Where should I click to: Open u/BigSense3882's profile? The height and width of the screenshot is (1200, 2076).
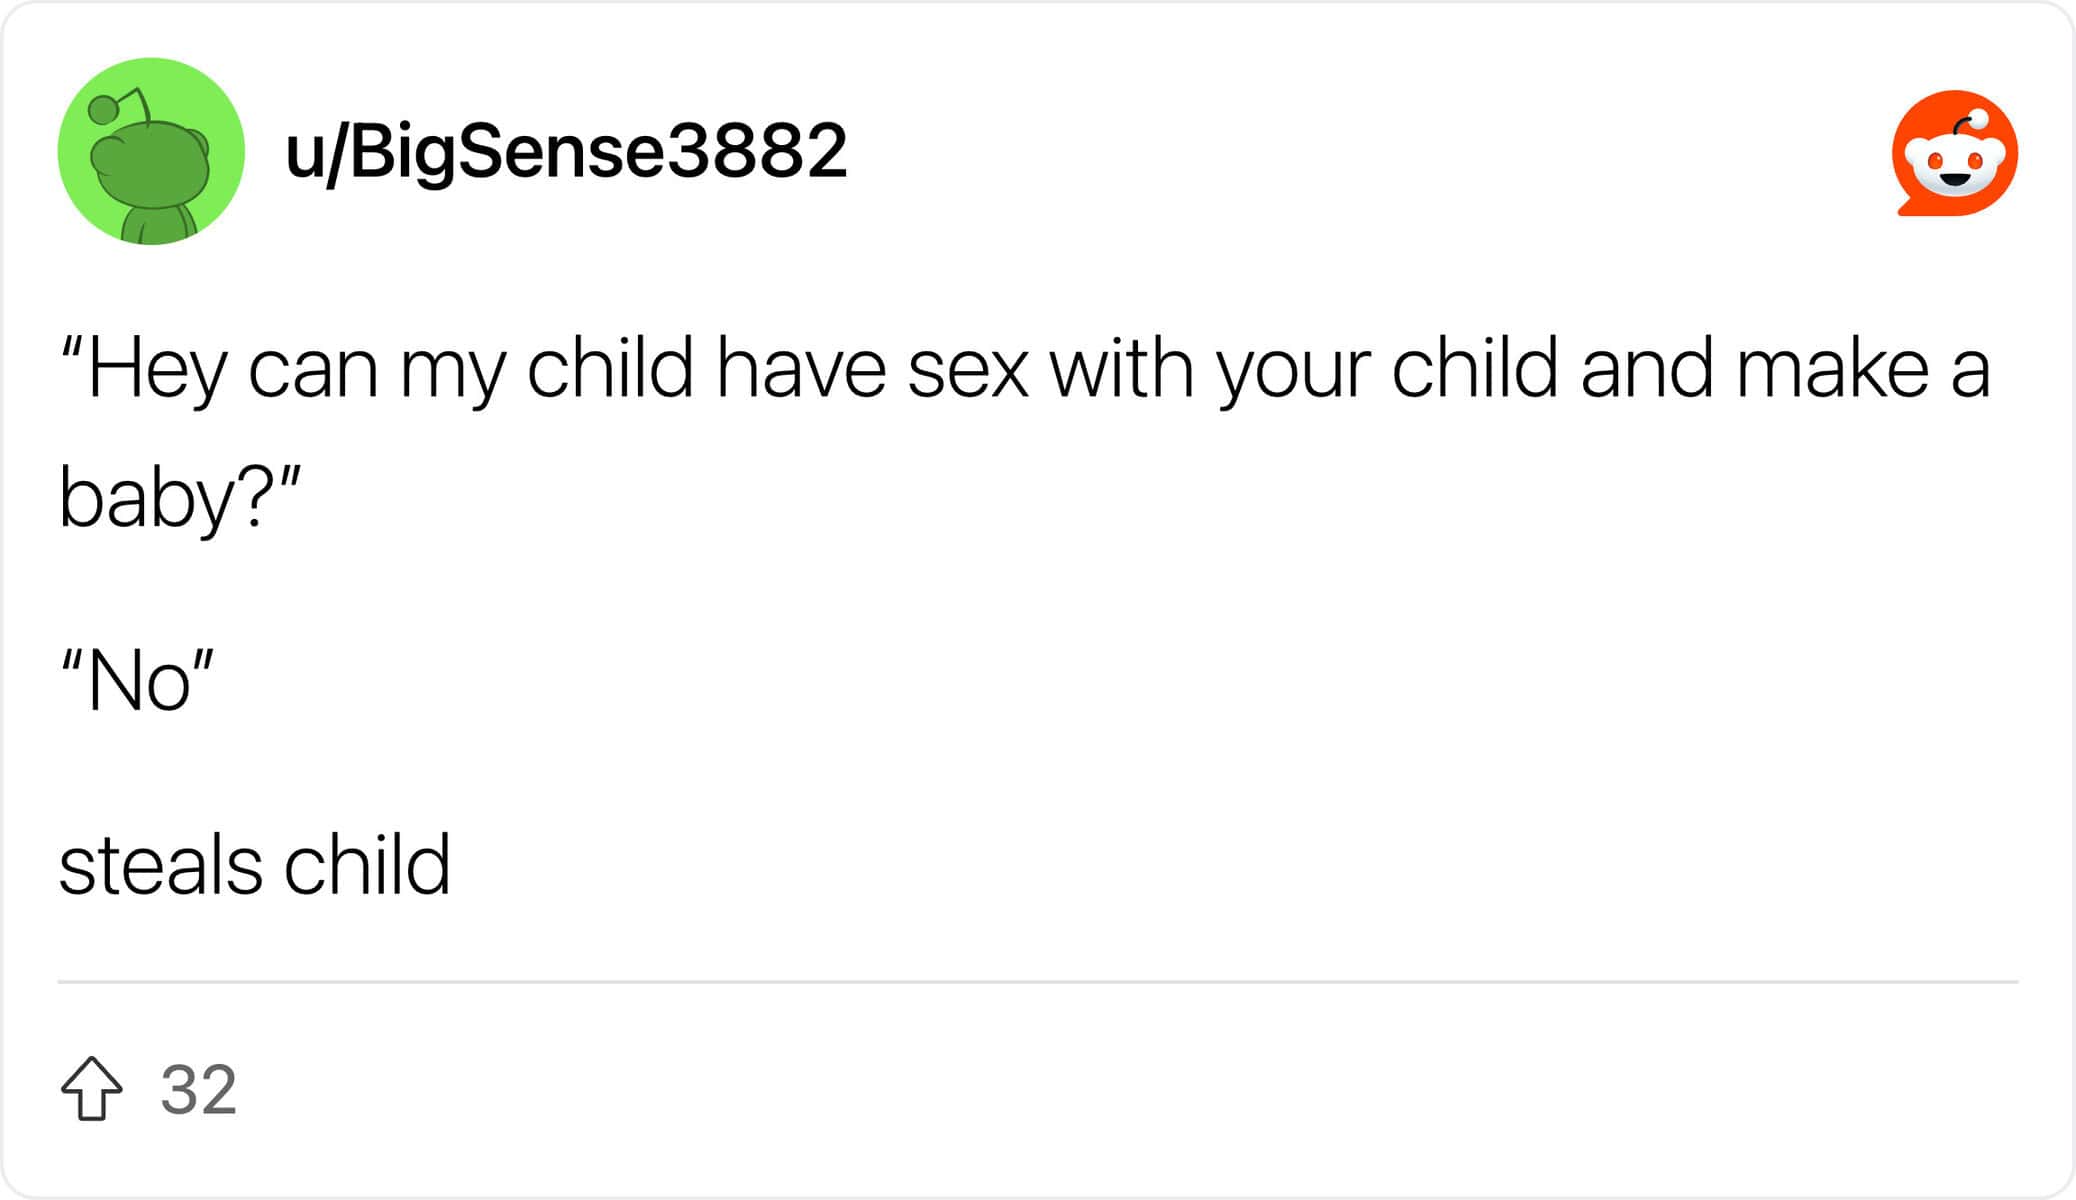(x=566, y=152)
